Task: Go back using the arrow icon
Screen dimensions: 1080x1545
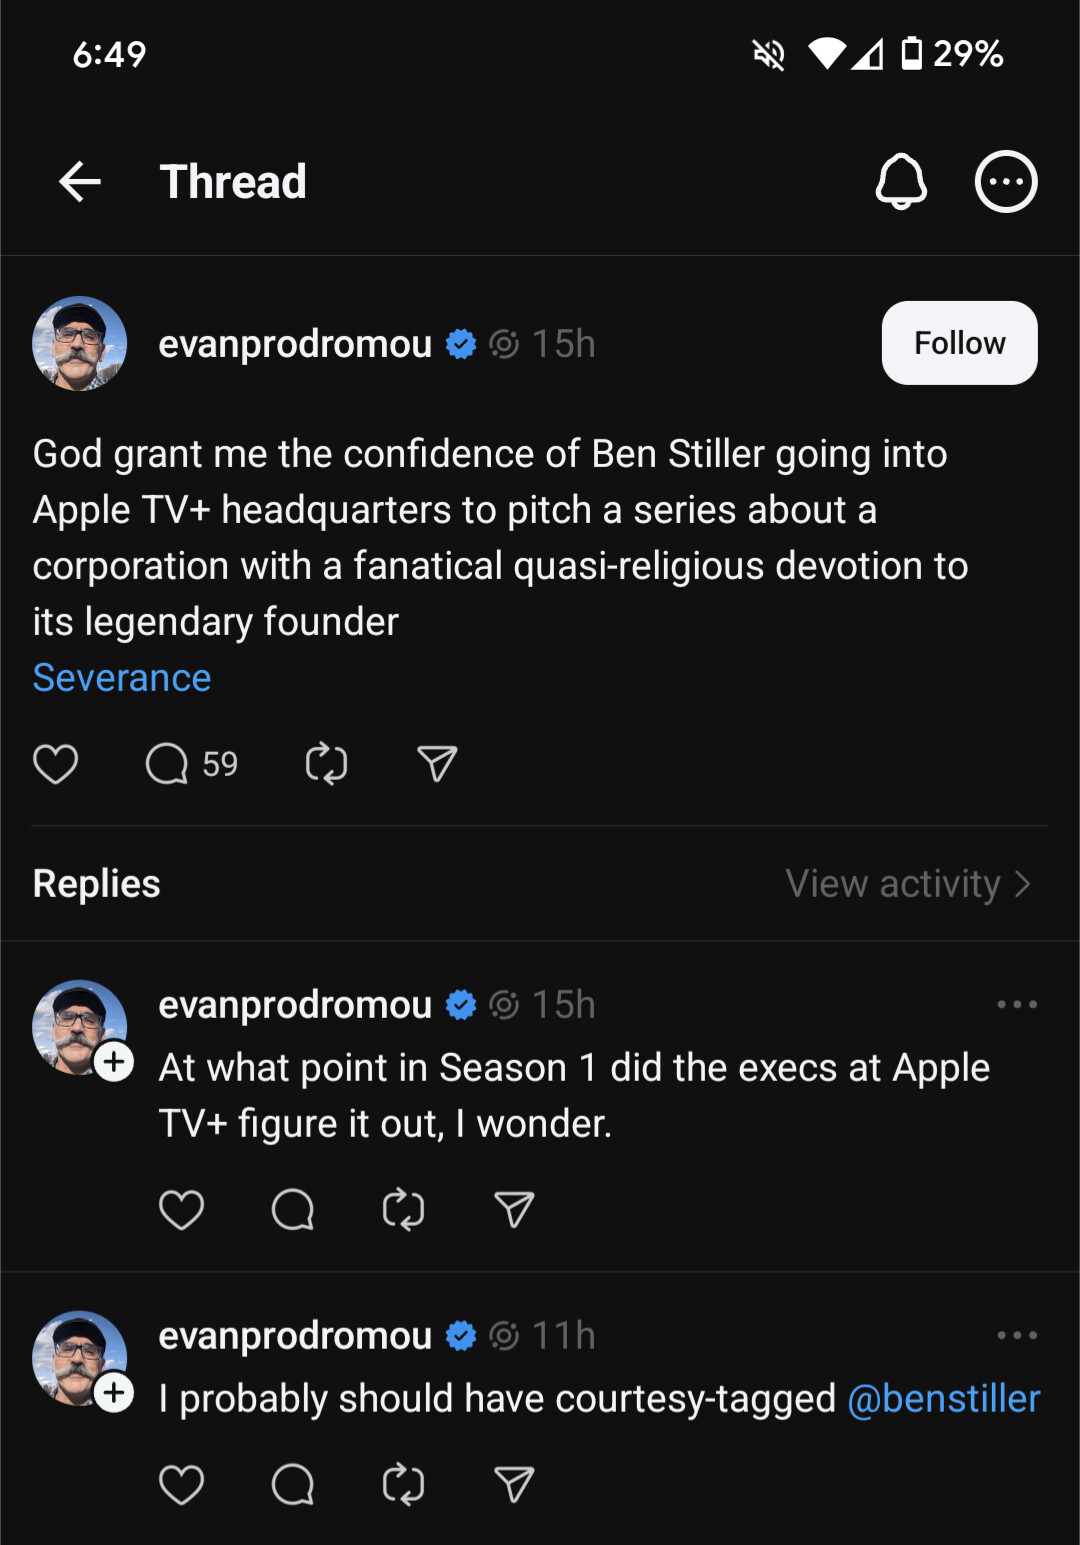Action: point(80,182)
